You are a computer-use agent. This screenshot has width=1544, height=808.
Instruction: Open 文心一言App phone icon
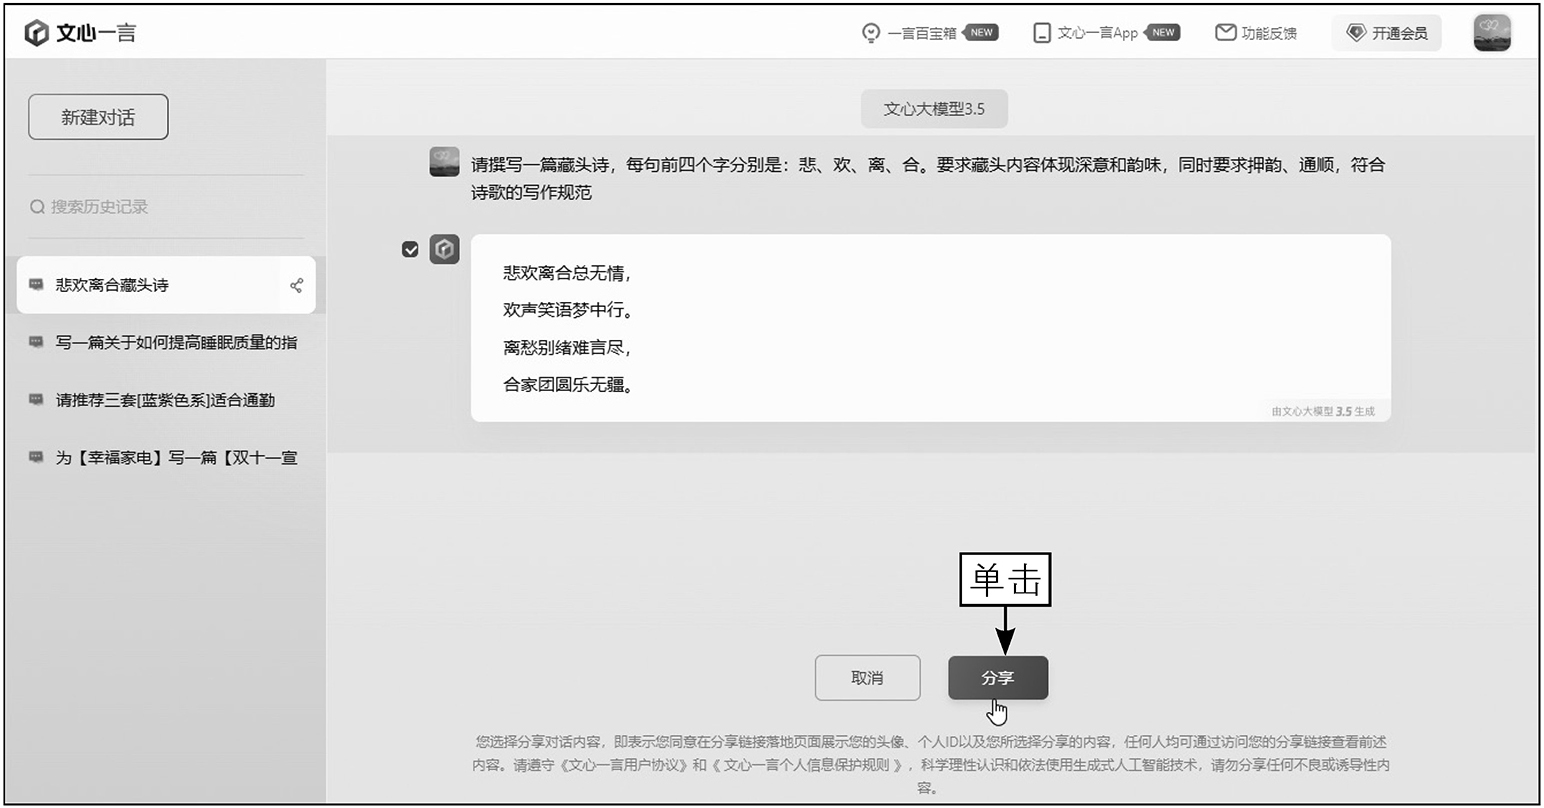(x=1042, y=33)
